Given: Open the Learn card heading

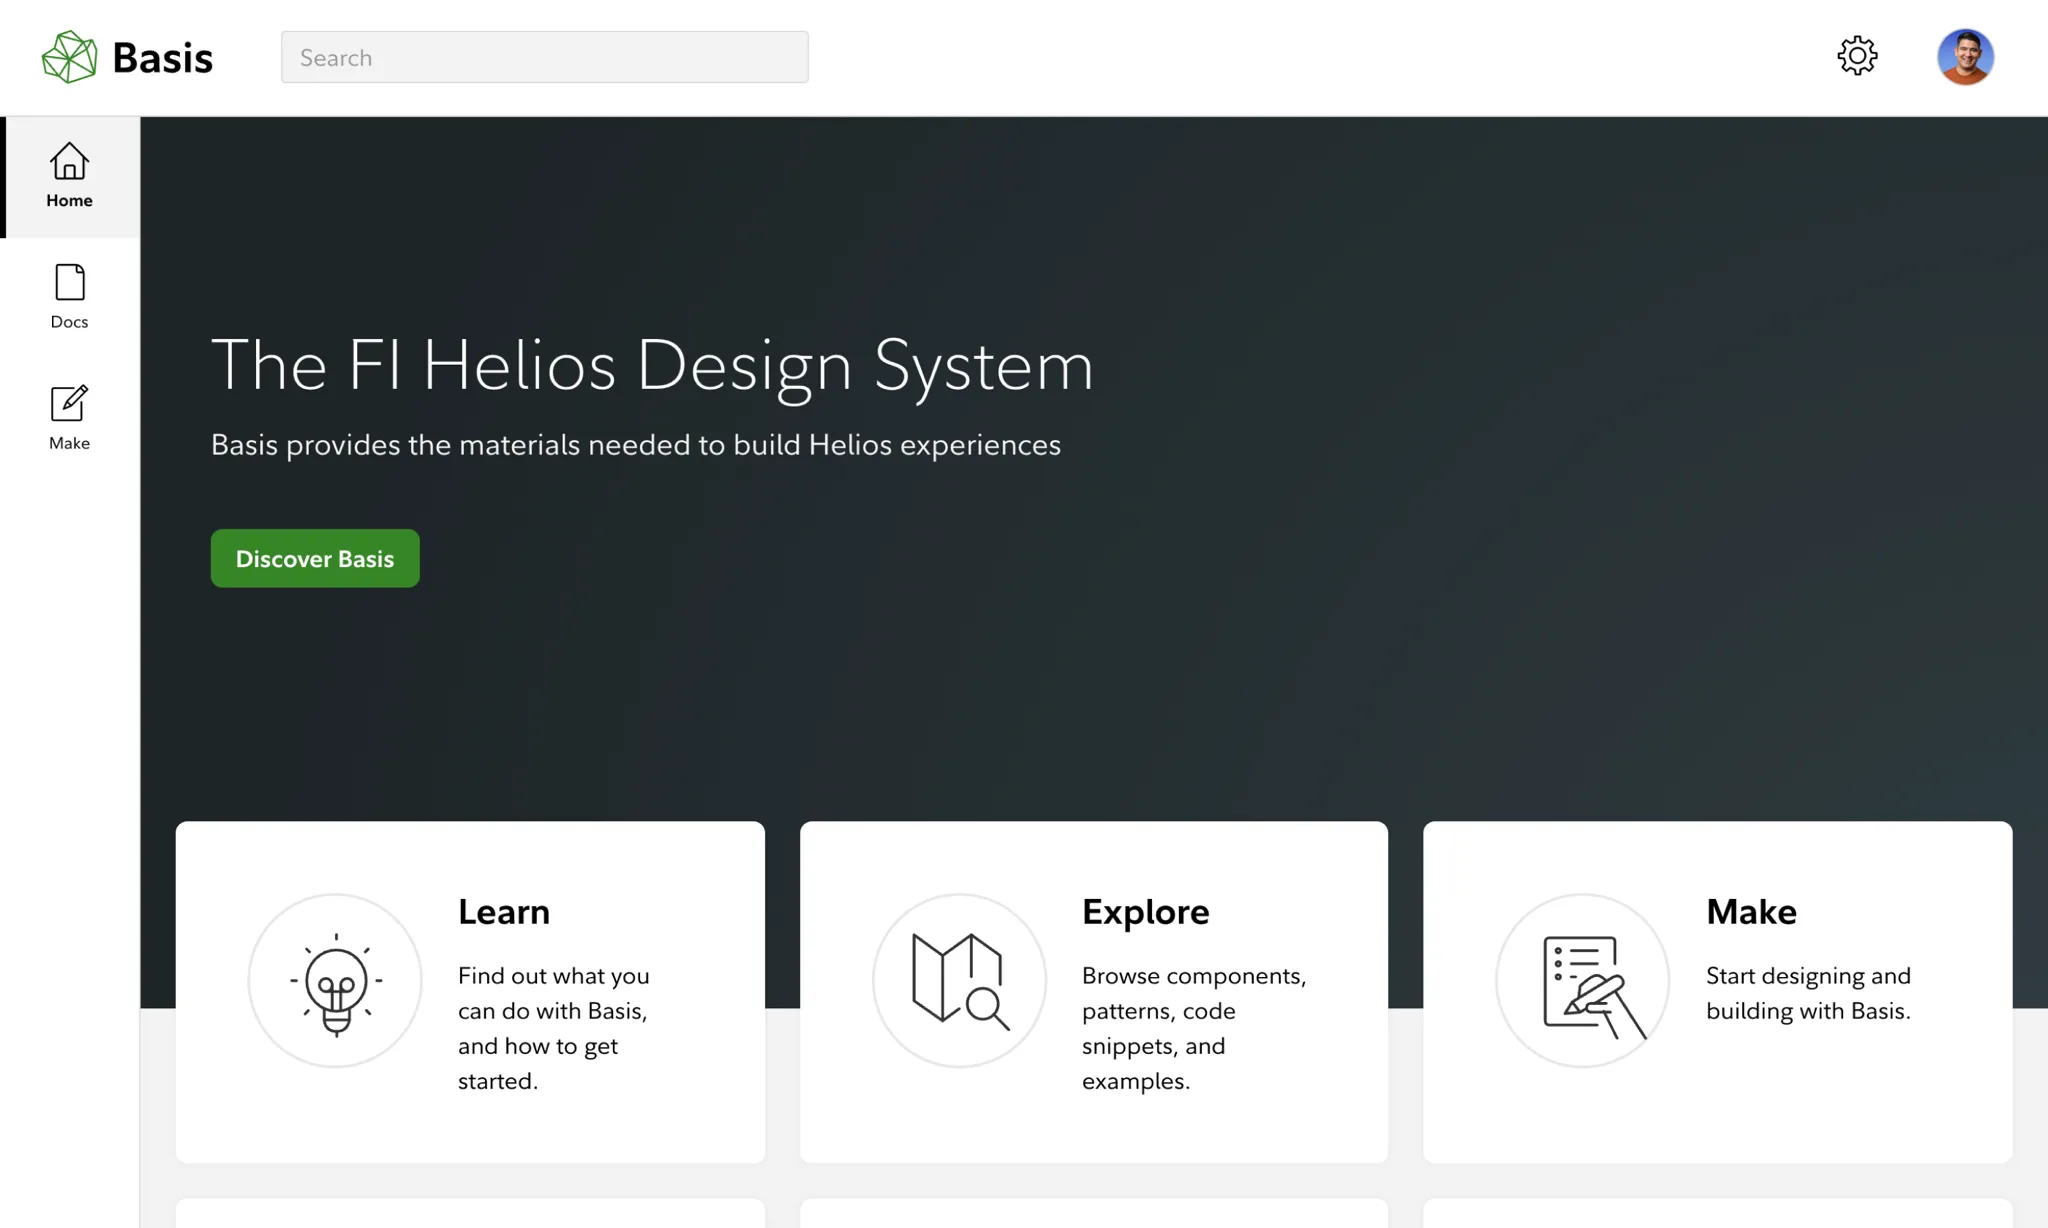Looking at the screenshot, I should [x=503, y=911].
